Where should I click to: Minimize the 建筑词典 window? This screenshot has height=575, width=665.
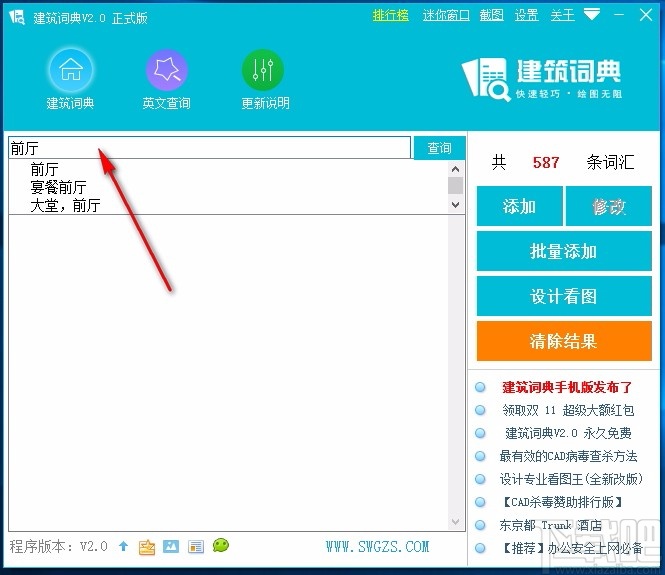pos(619,15)
